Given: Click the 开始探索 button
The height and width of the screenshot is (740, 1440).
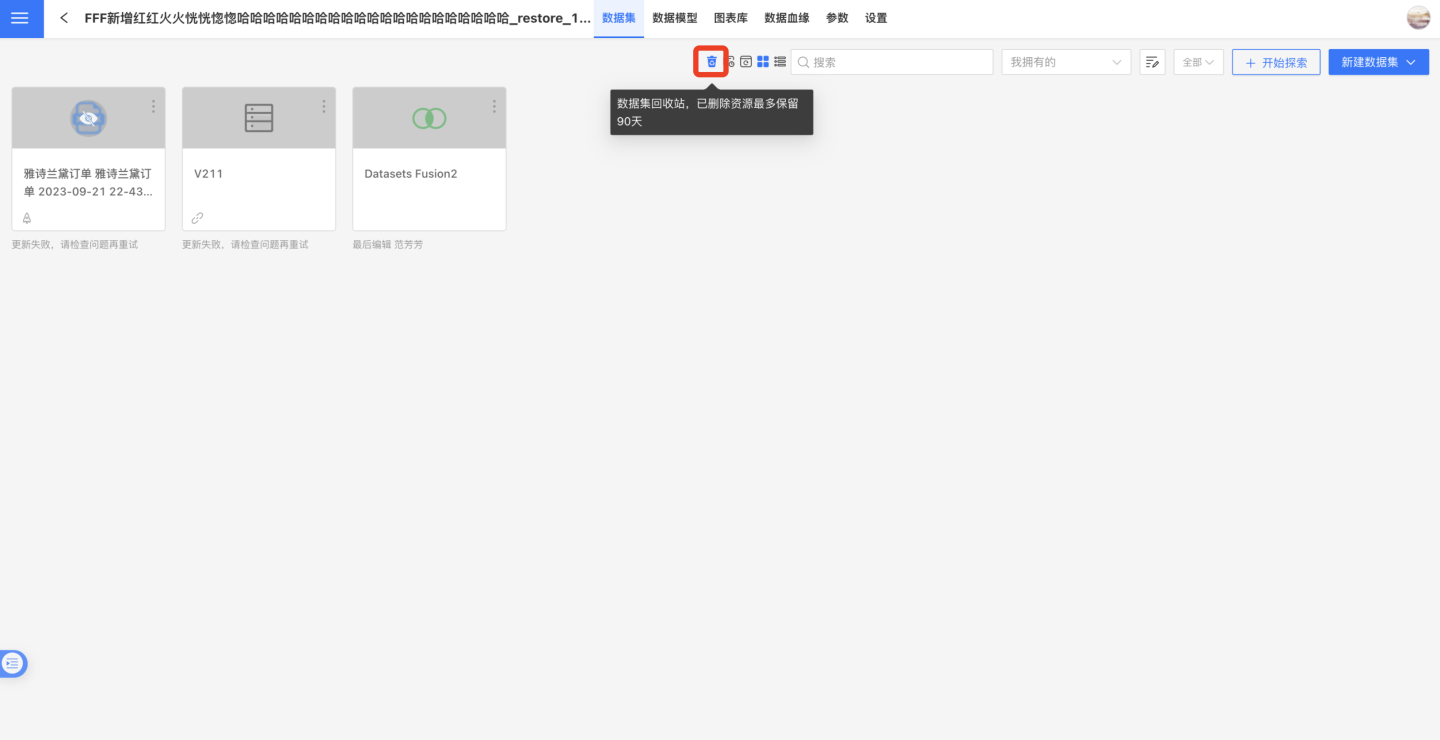Looking at the screenshot, I should 1276,62.
